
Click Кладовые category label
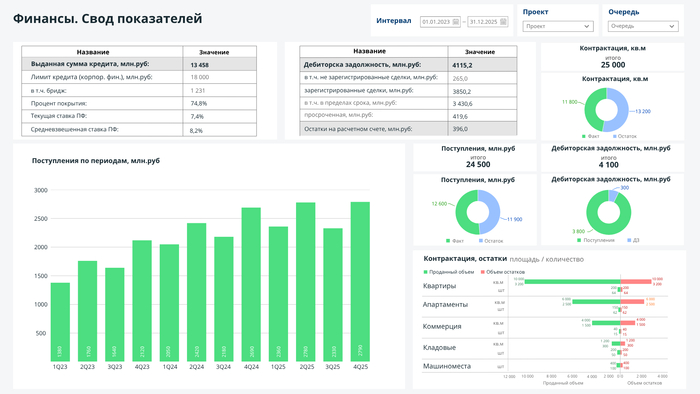click(439, 347)
